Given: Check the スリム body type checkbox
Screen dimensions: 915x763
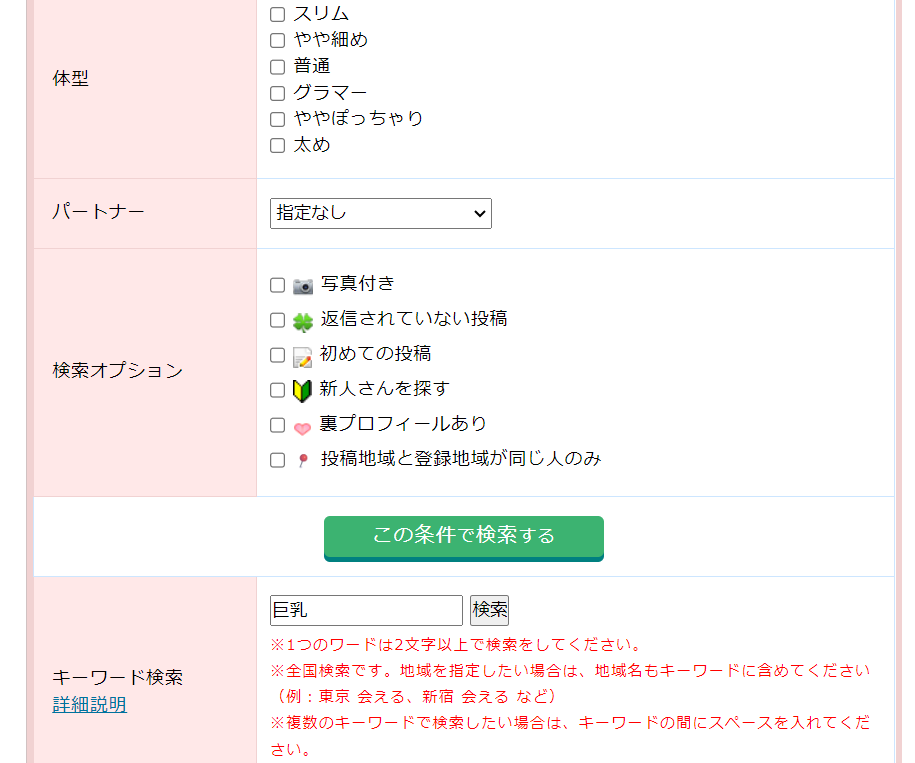Looking at the screenshot, I should 278,15.
